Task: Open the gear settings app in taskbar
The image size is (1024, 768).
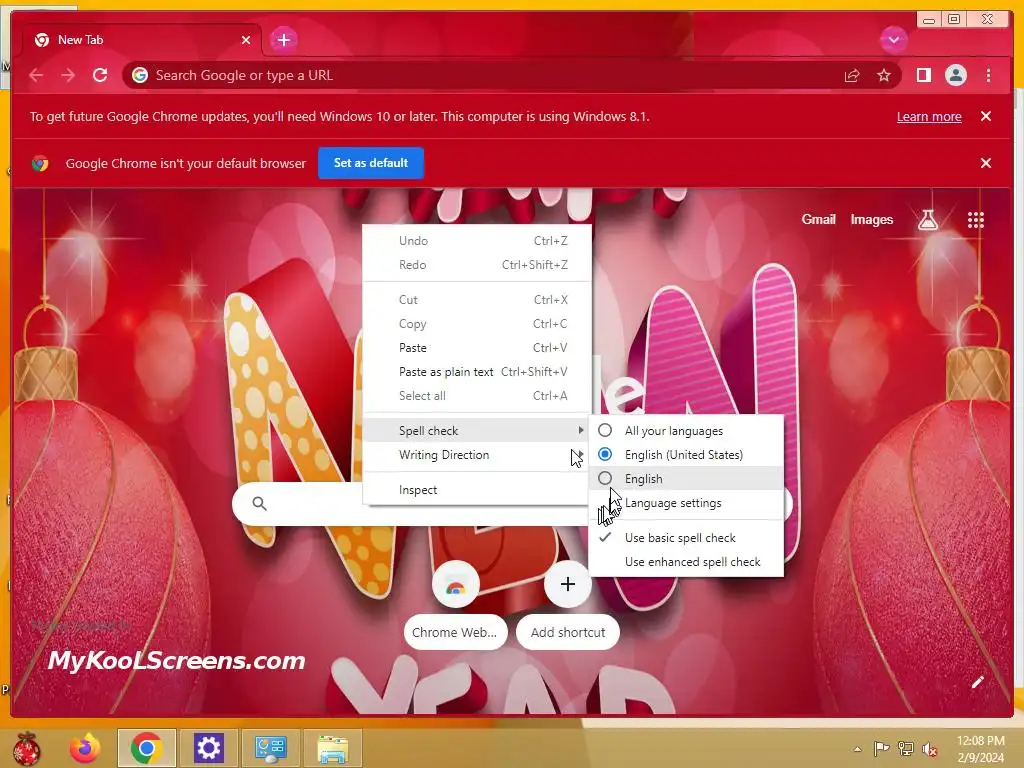Action: pyautogui.click(x=208, y=748)
